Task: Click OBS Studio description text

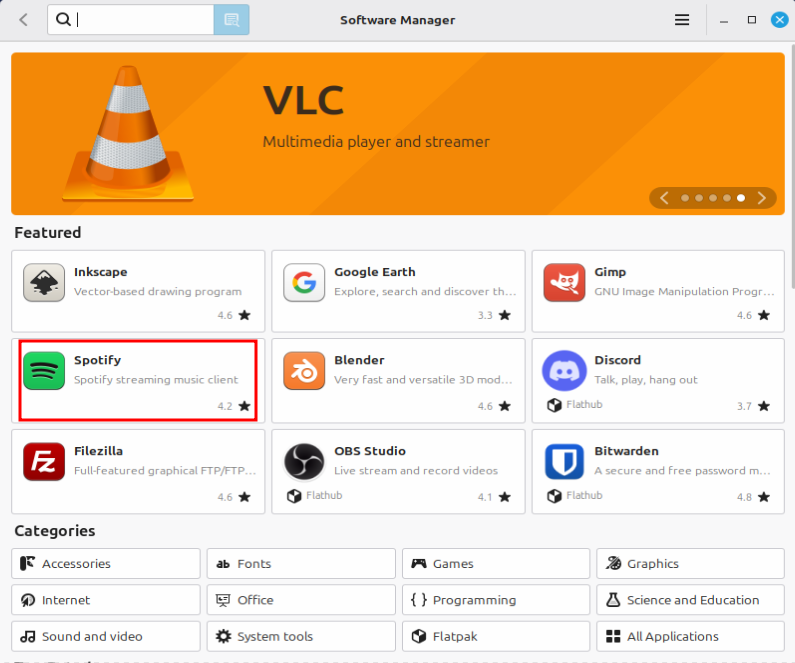Action: click(x=416, y=471)
